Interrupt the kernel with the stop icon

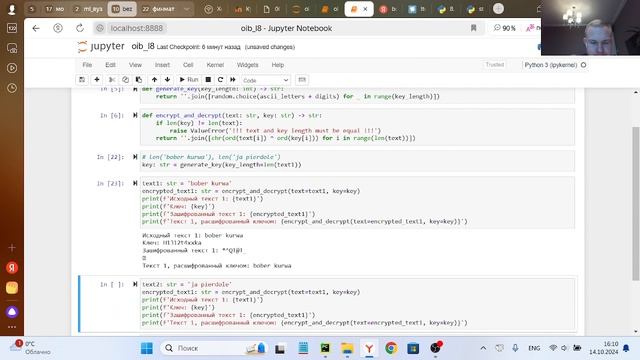tap(208, 80)
